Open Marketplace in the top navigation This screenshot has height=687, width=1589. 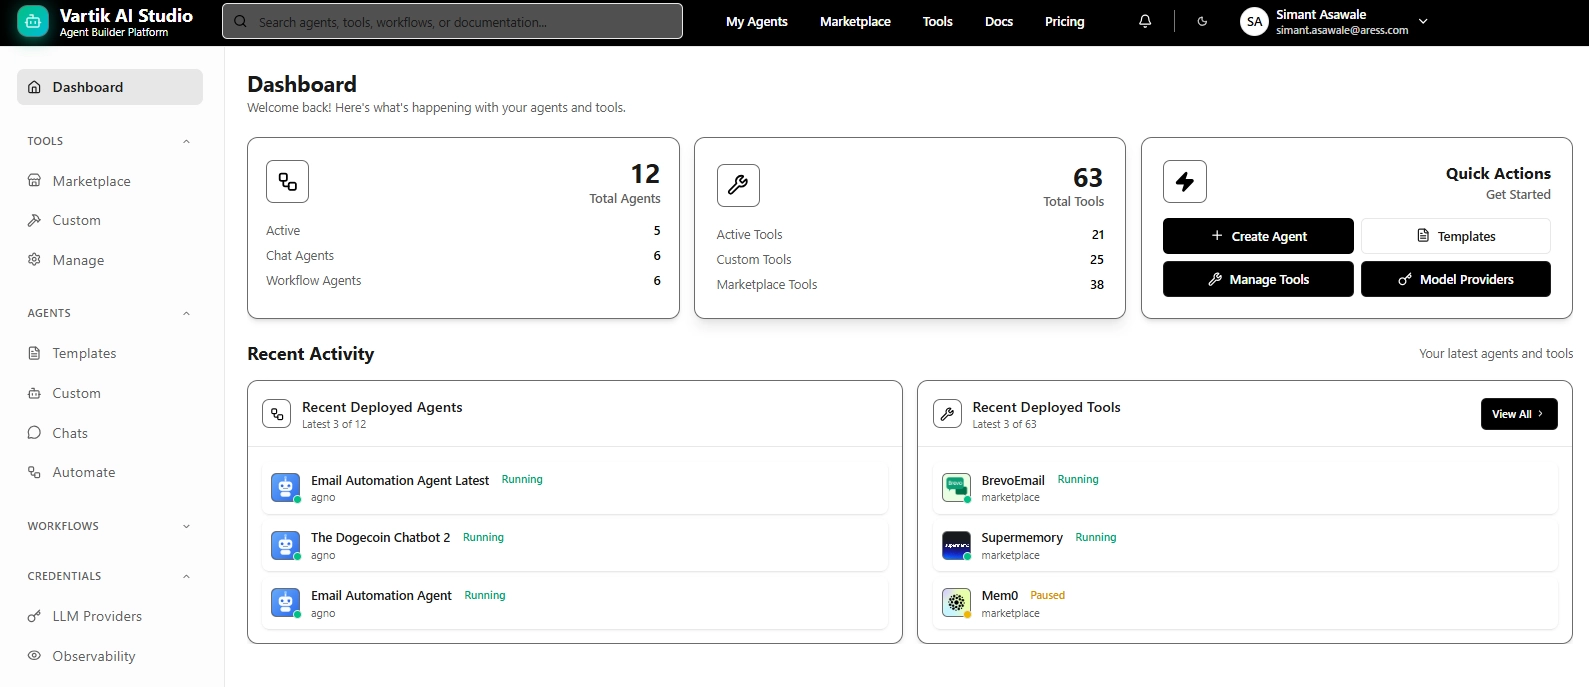coord(854,21)
